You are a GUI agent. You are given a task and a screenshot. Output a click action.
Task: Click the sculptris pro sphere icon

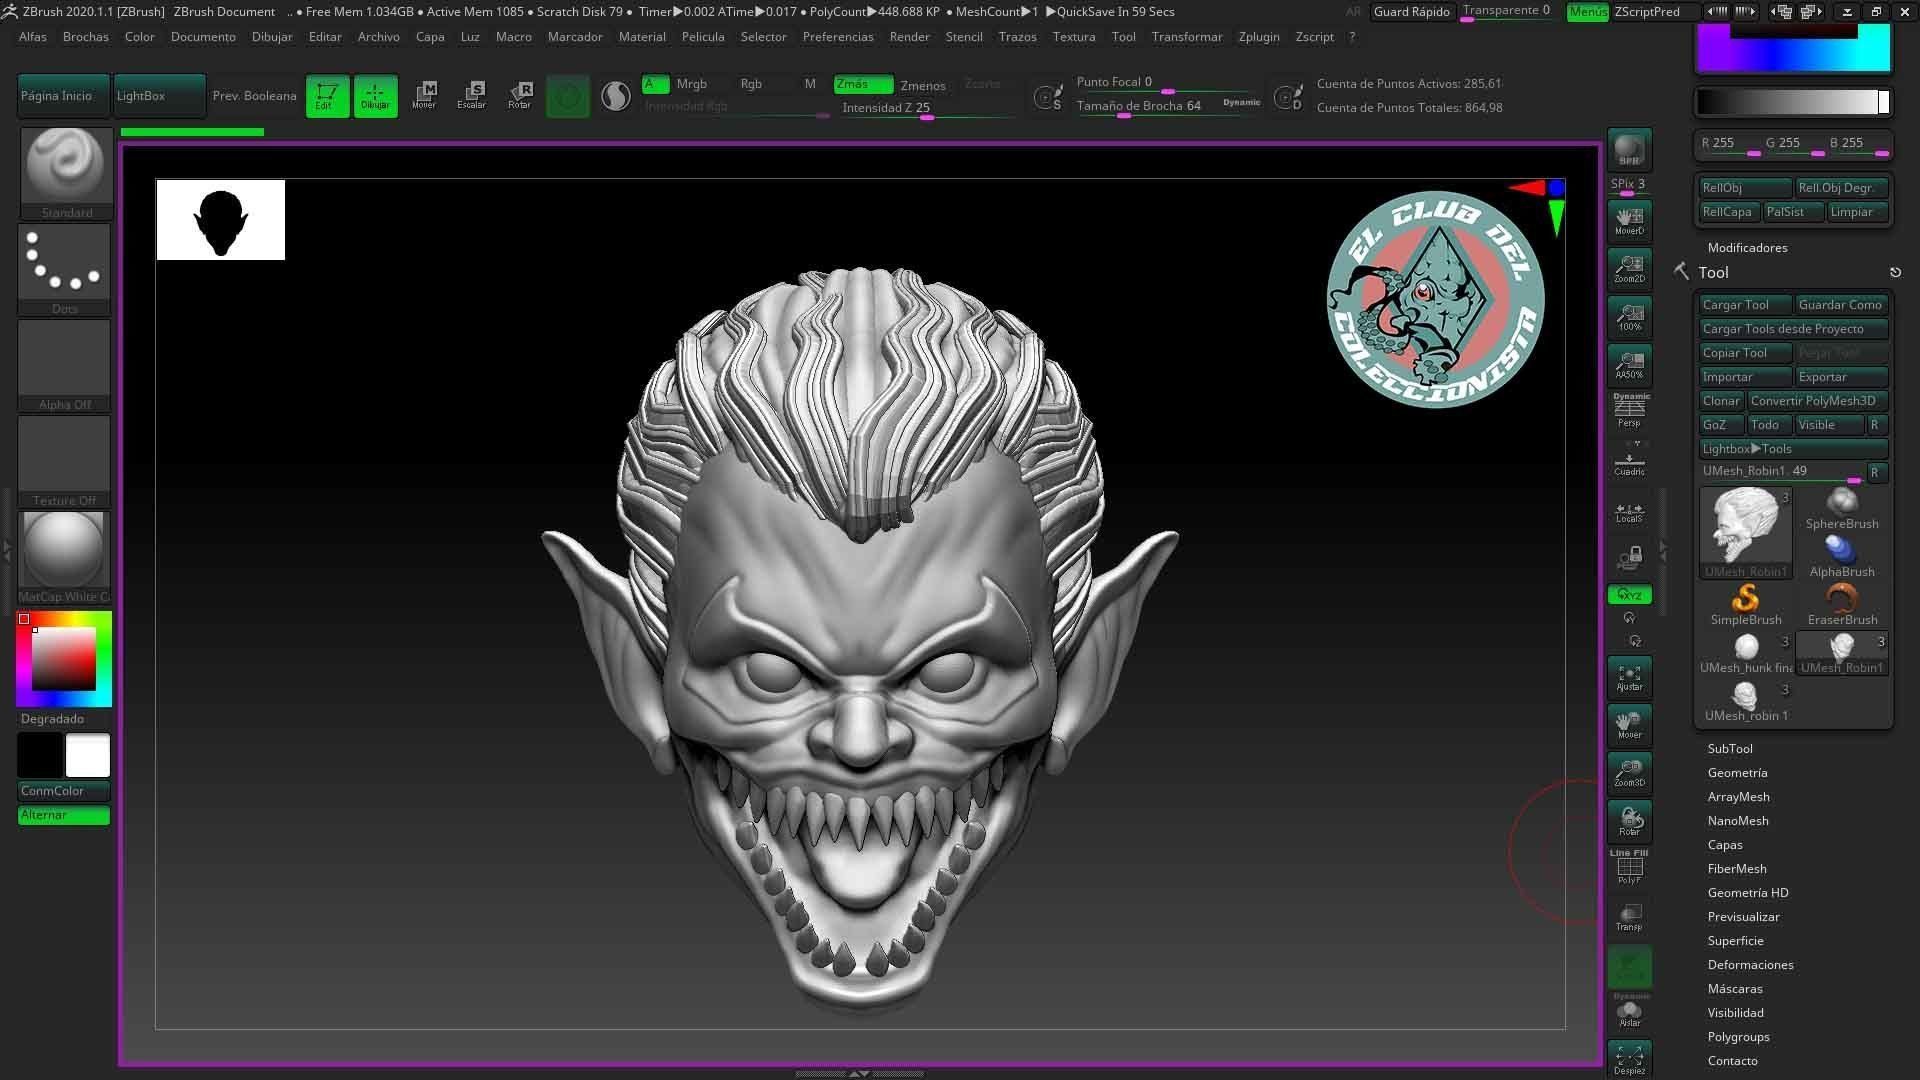(x=616, y=96)
